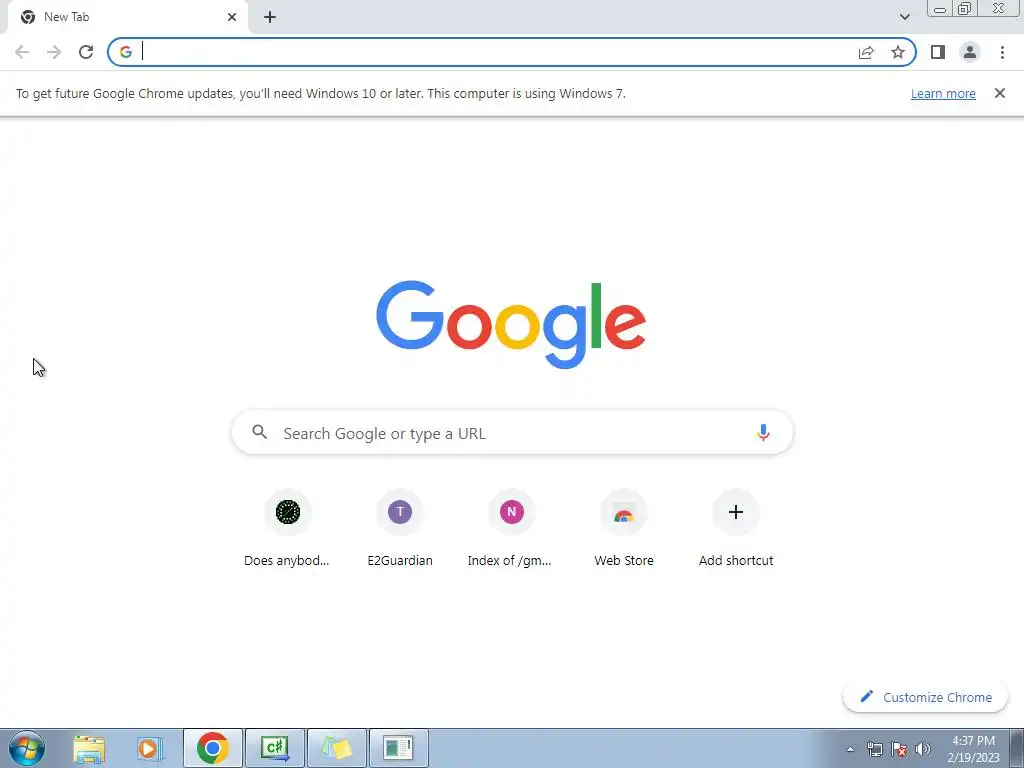This screenshot has width=1024, height=768.
Task: Open the Index of /gm... shortcut
Action: pos(511,530)
